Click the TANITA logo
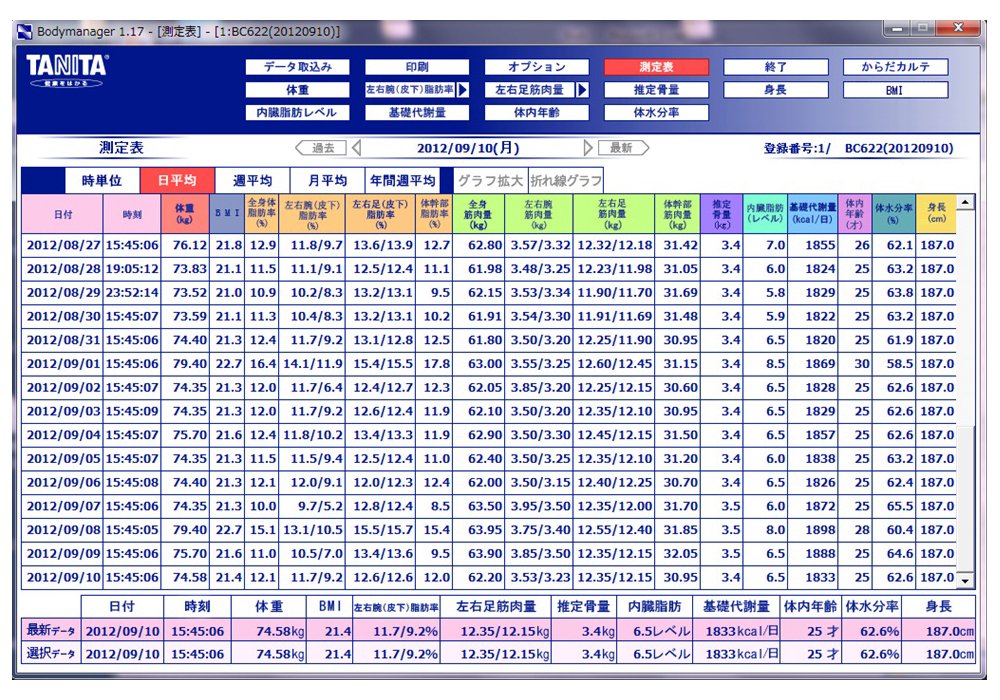This screenshot has height=700, width=1000. click(x=67, y=71)
